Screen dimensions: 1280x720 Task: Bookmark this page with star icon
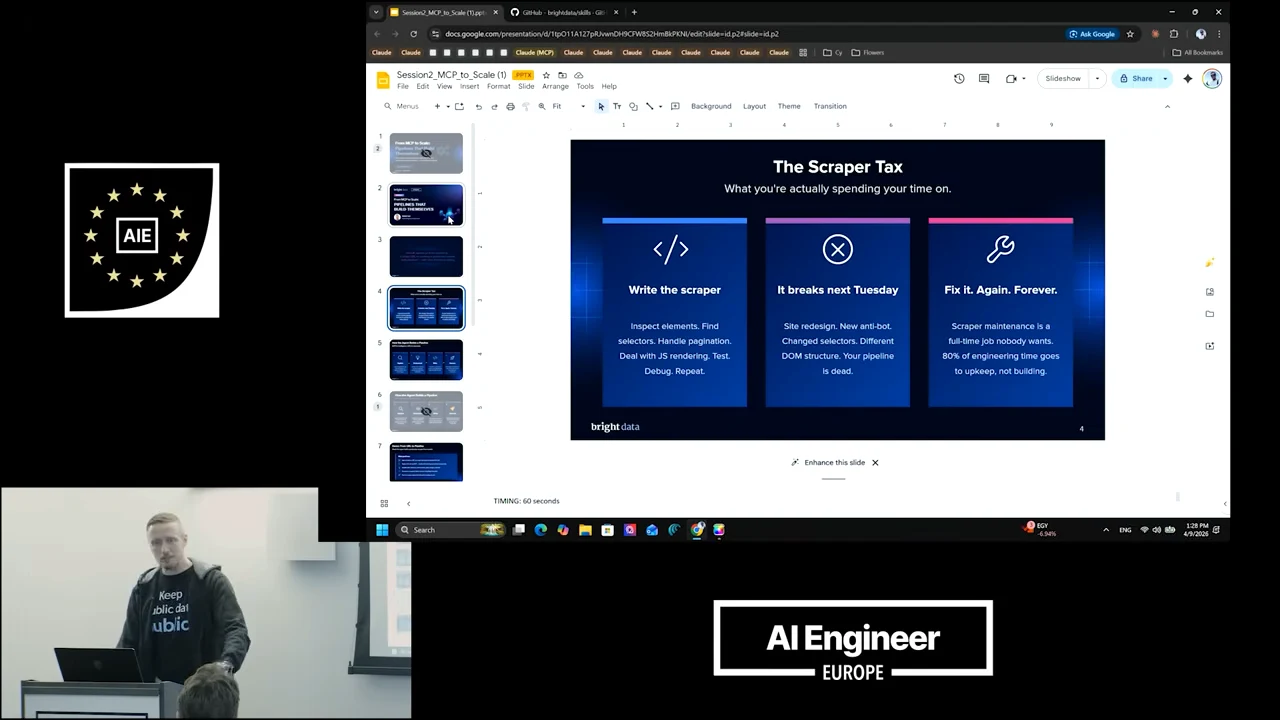(1130, 34)
